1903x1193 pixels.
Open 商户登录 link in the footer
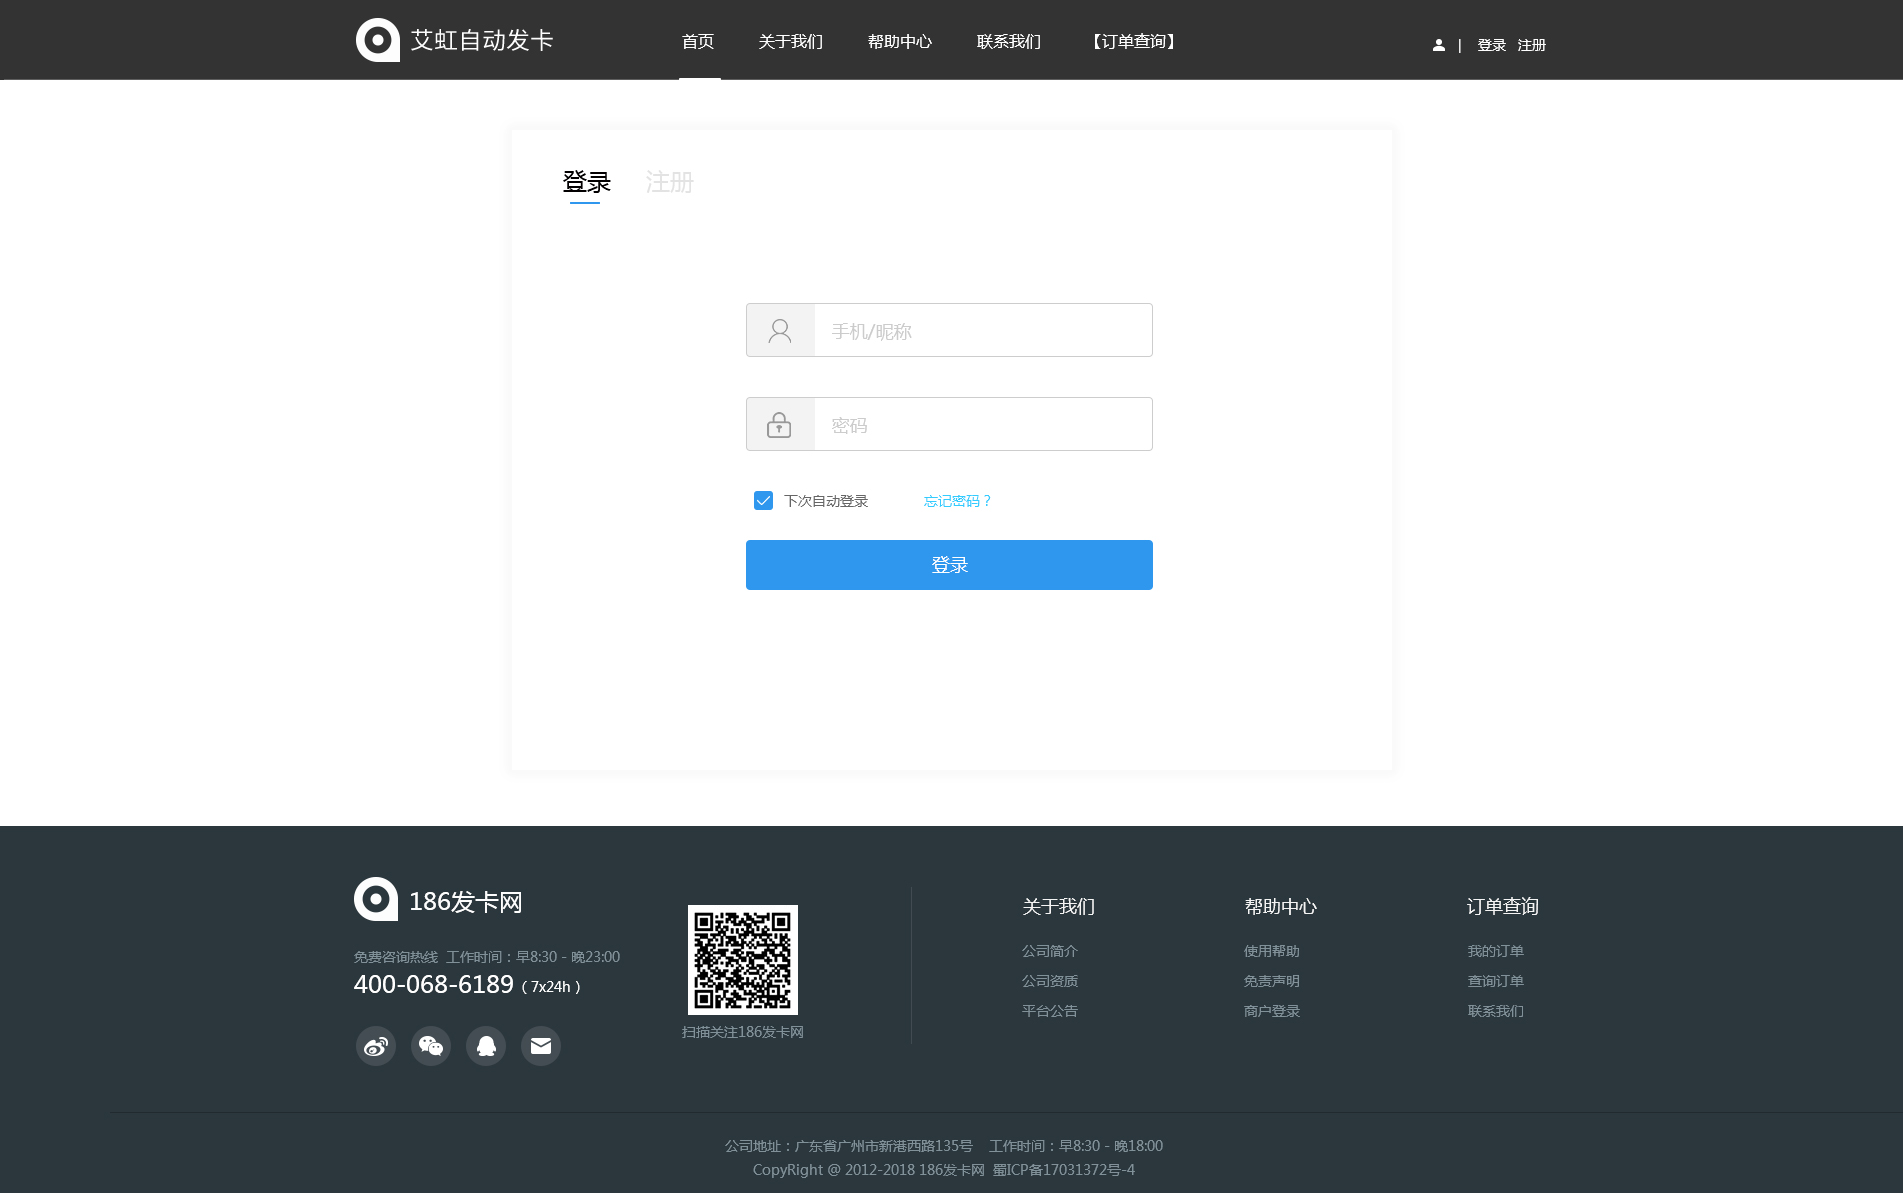click(1271, 1011)
